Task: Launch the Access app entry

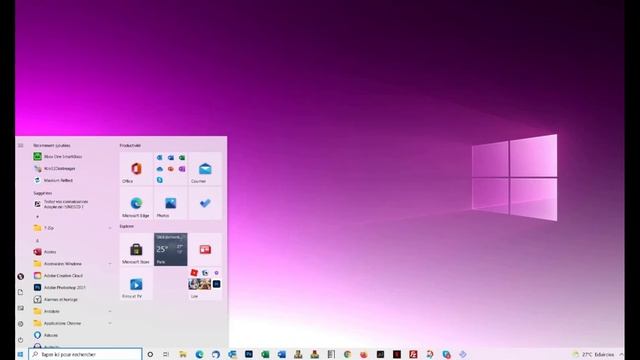Action: (x=73, y=252)
